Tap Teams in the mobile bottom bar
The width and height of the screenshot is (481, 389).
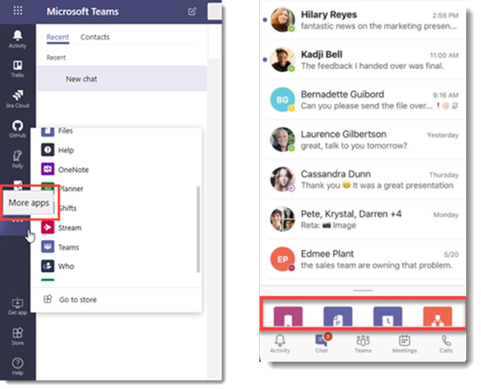(363, 344)
